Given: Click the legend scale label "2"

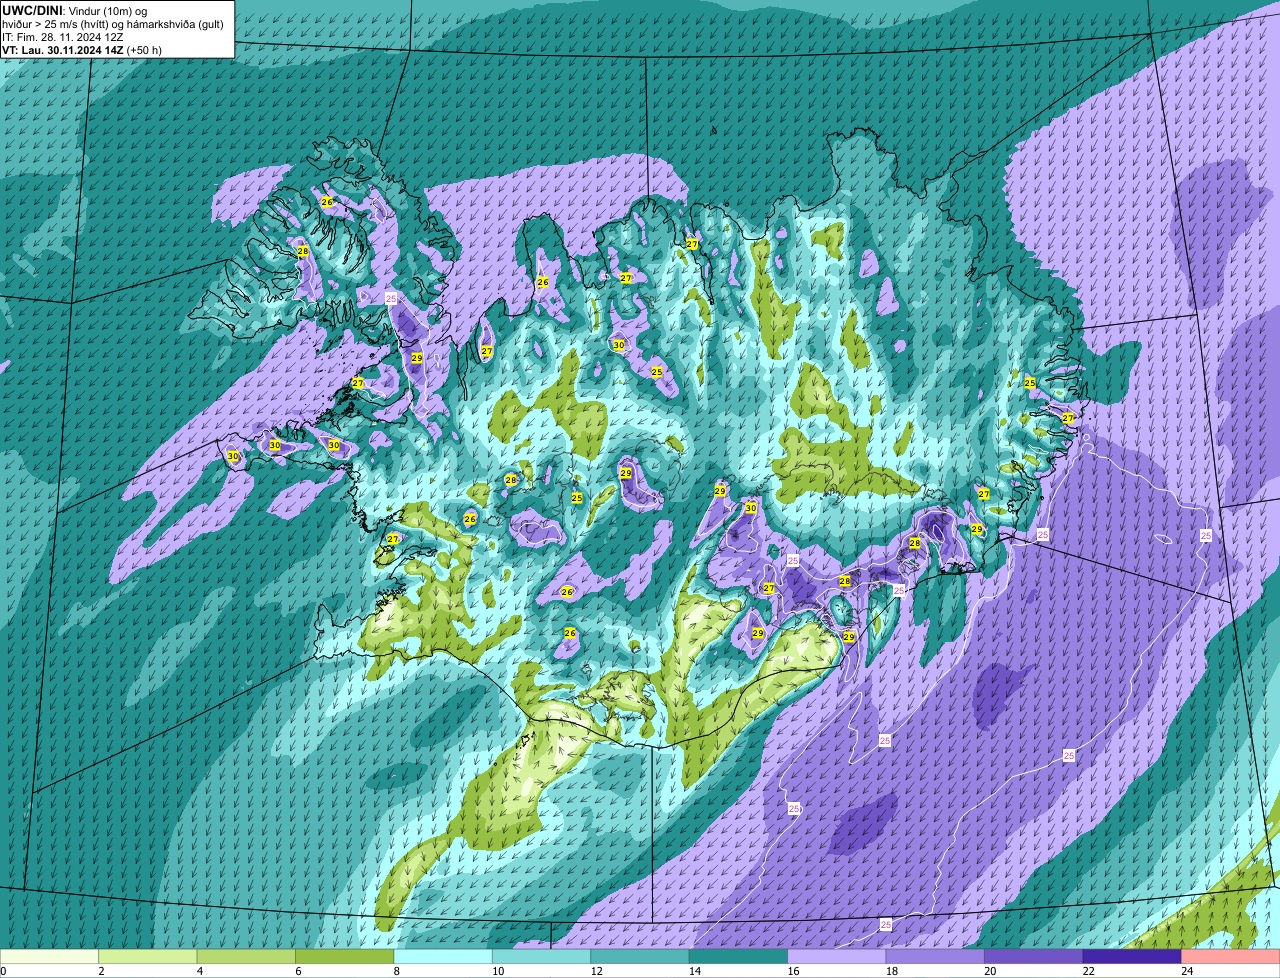Looking at the screenshot, I should pyautogui.click(x=101, y=971).
